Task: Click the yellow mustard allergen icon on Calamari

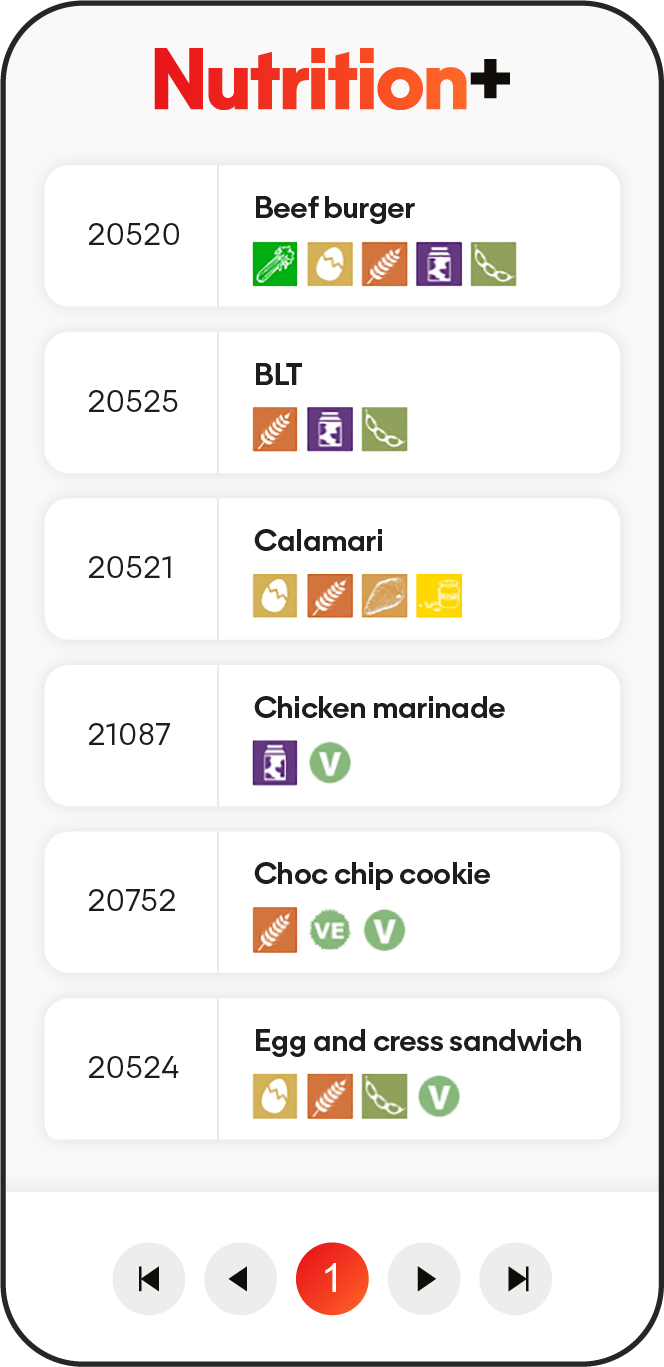Action: click(x=439, y=597)
